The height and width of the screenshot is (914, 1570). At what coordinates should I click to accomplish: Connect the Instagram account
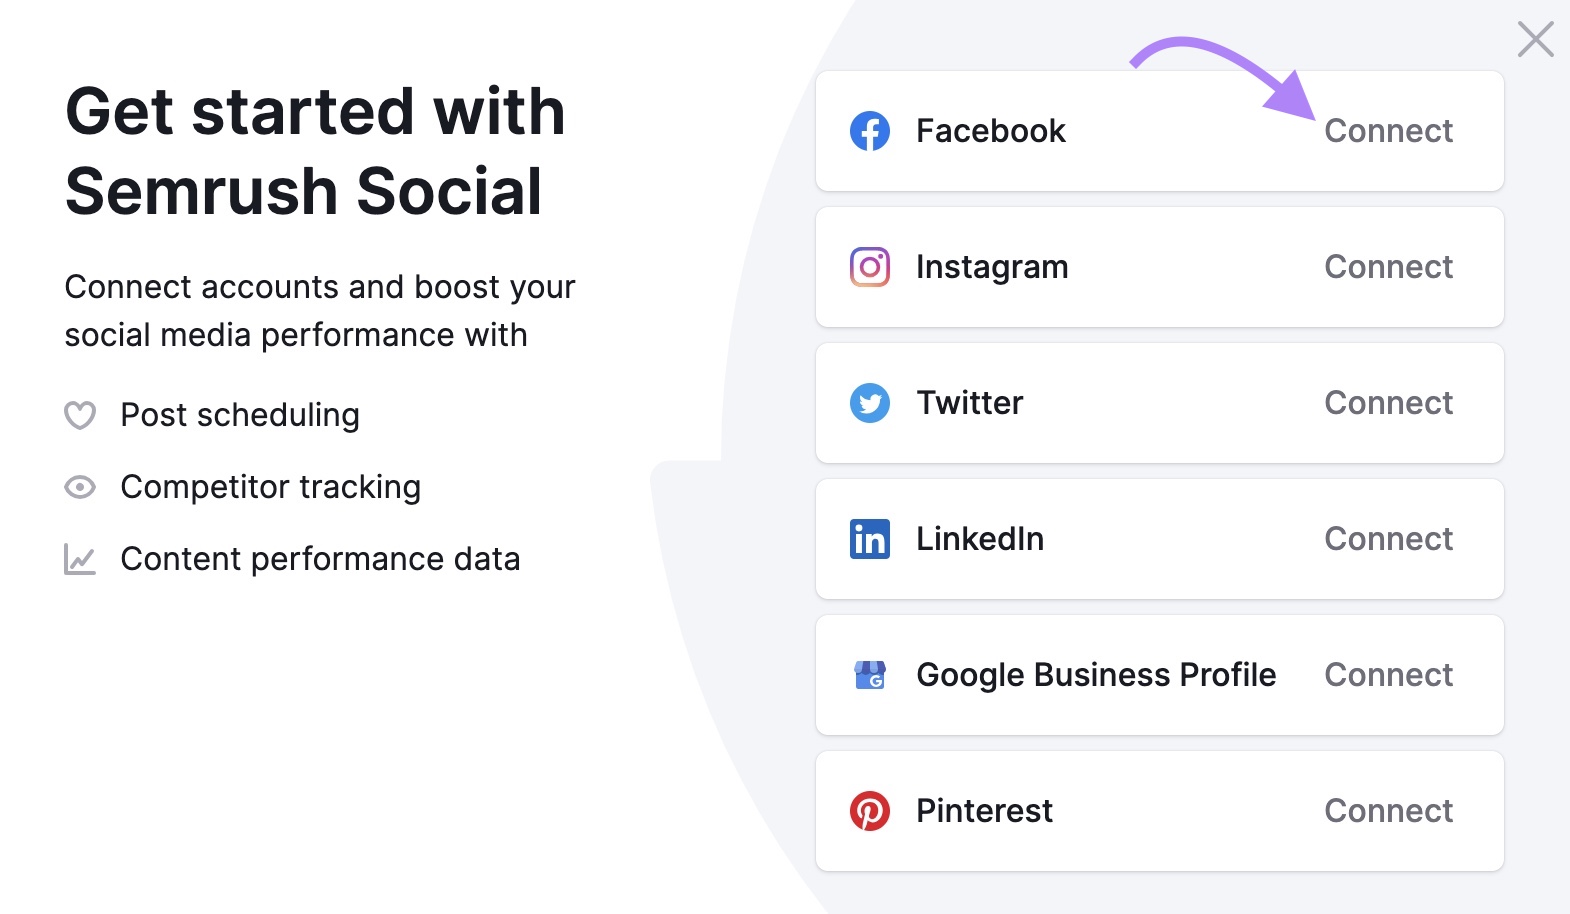pyautogui.click(x=1388, y=267)
